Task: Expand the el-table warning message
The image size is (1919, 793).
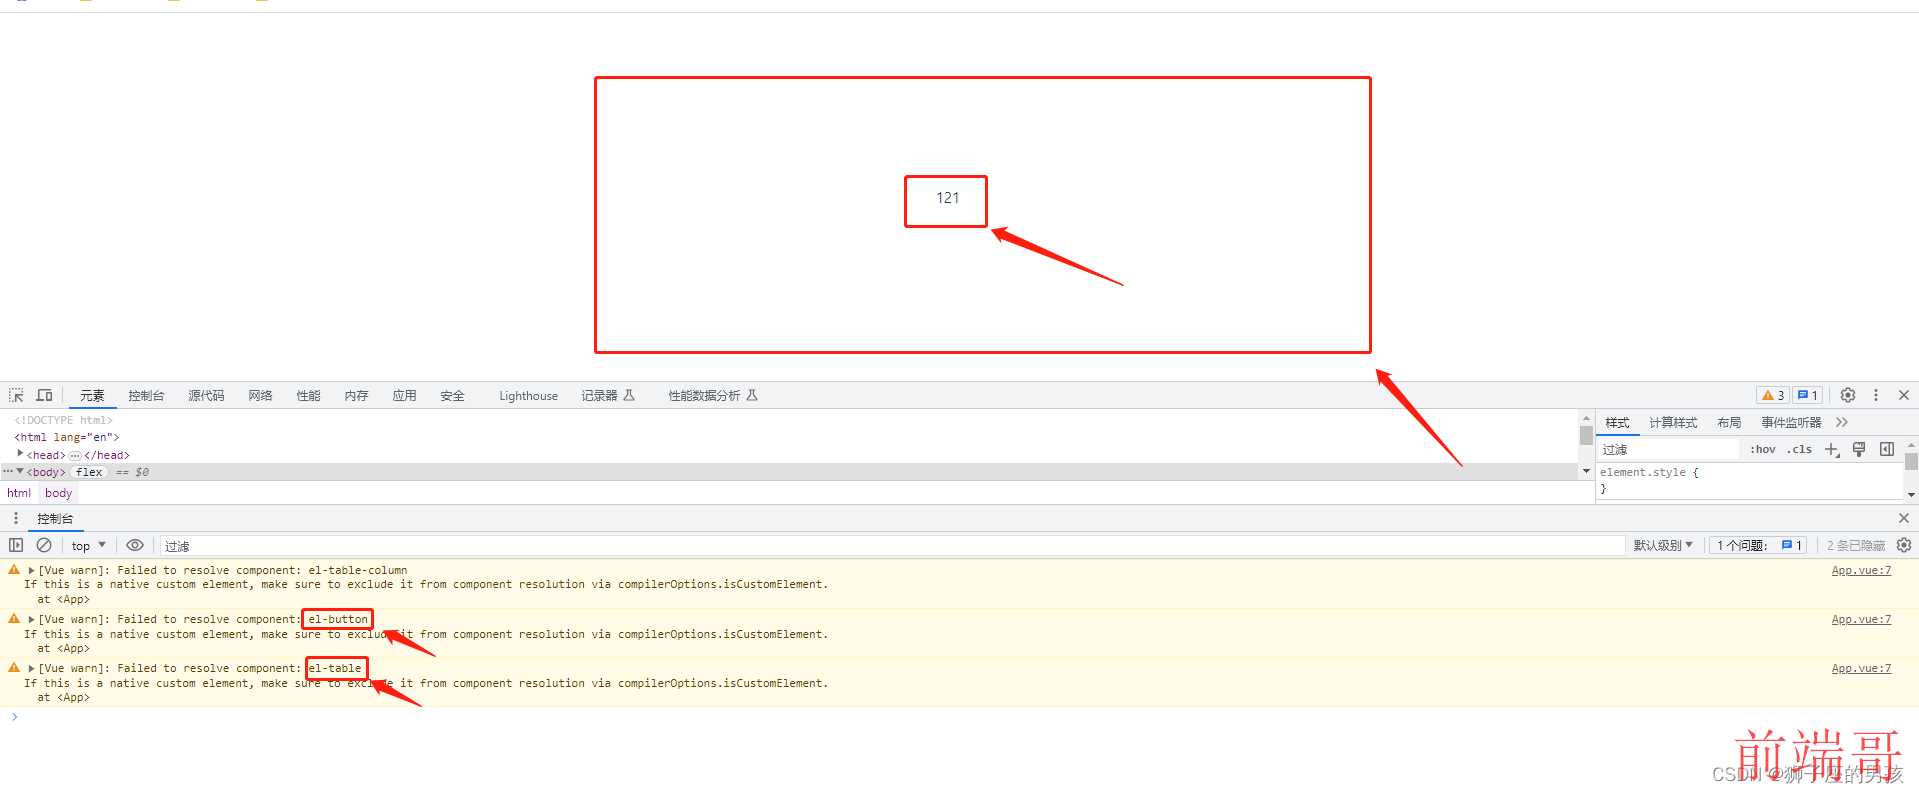Action: coord(31,668)
